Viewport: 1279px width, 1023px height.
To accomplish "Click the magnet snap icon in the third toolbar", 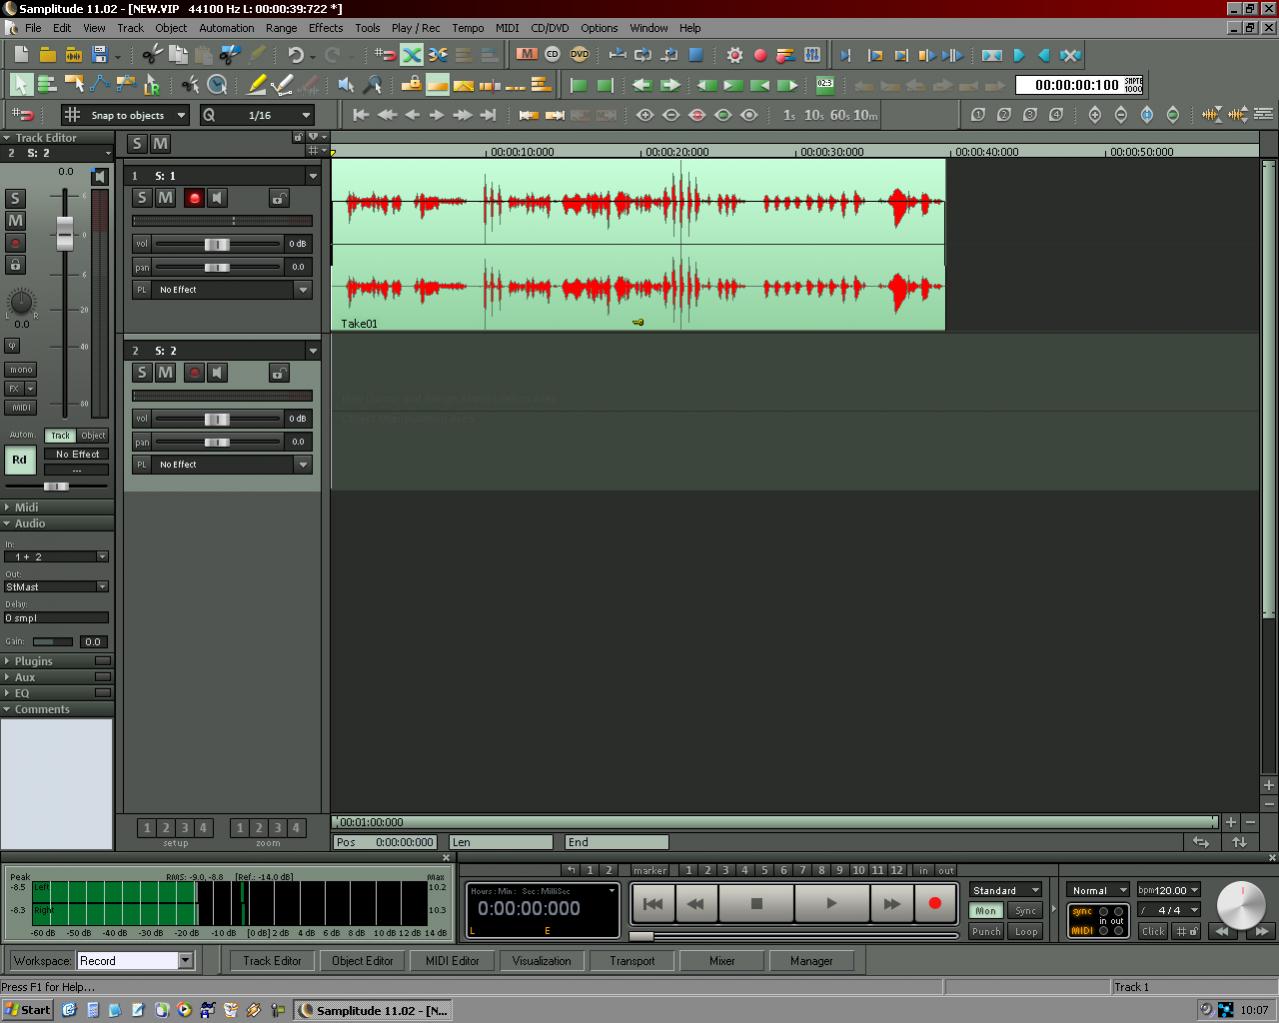I will [22, 115].
